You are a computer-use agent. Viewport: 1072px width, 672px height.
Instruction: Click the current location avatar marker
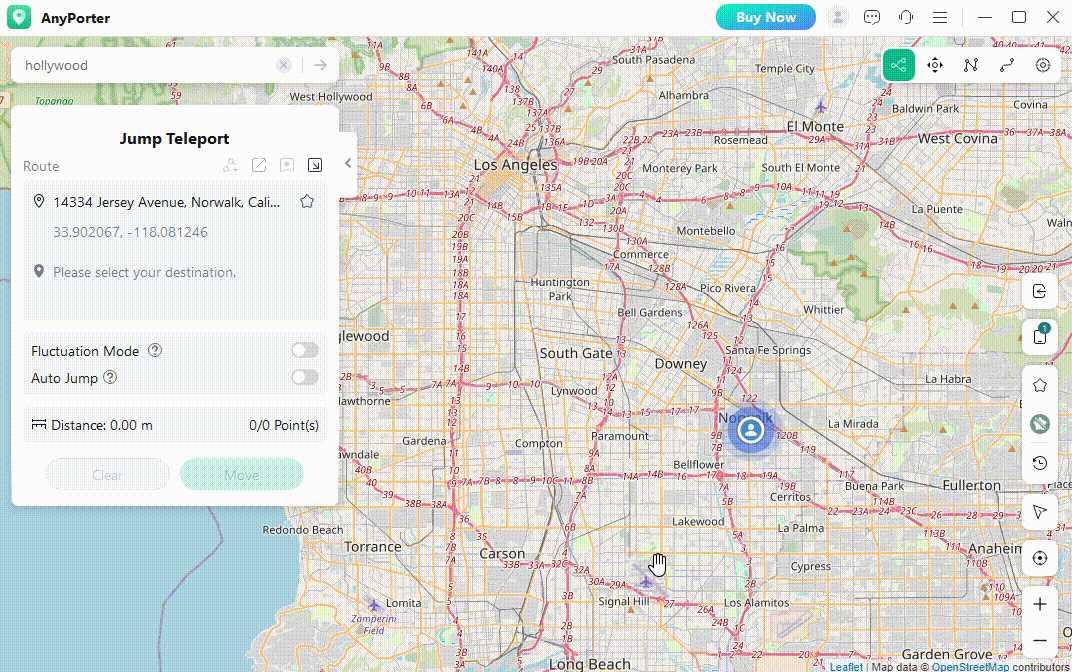coord(751,430)
